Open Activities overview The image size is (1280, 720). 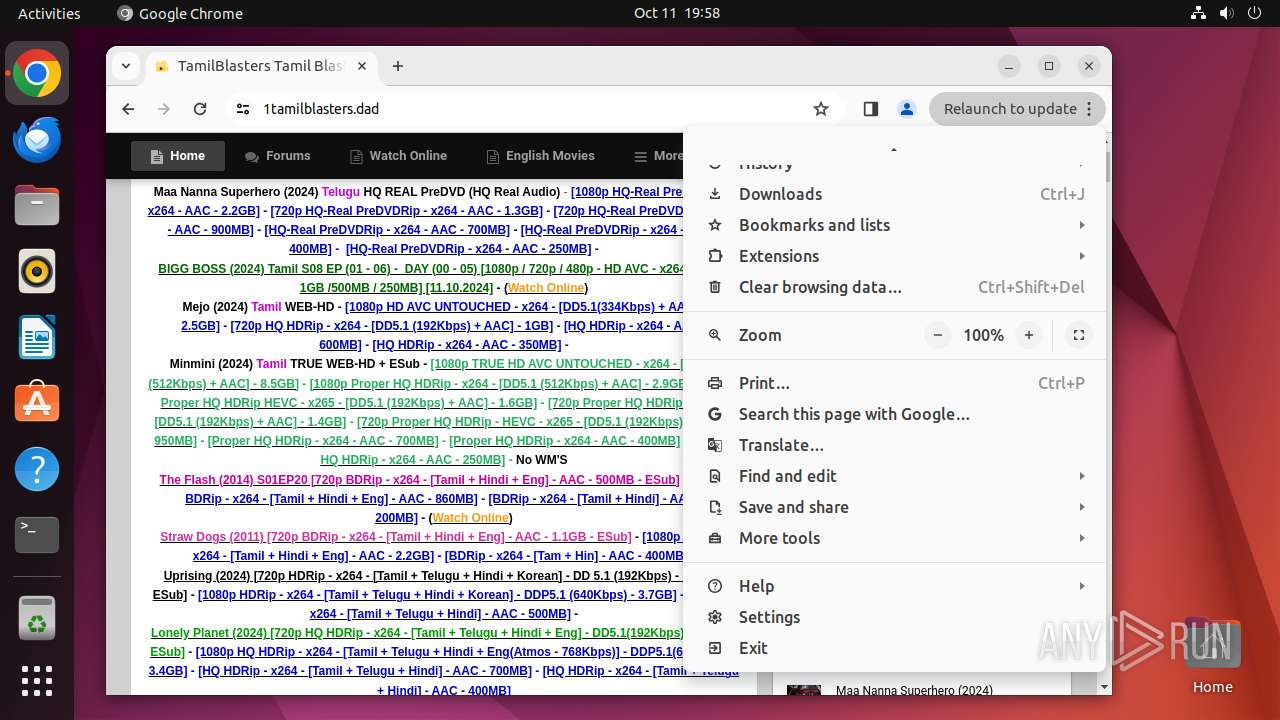click(x=49, y=13)
